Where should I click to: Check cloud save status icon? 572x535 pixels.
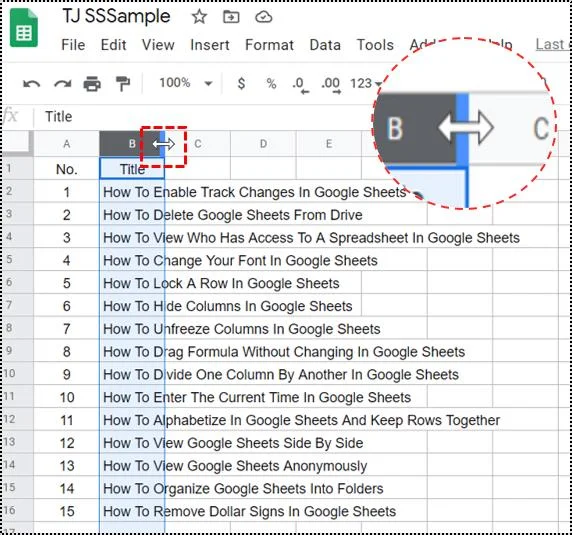tap(263, 17)
